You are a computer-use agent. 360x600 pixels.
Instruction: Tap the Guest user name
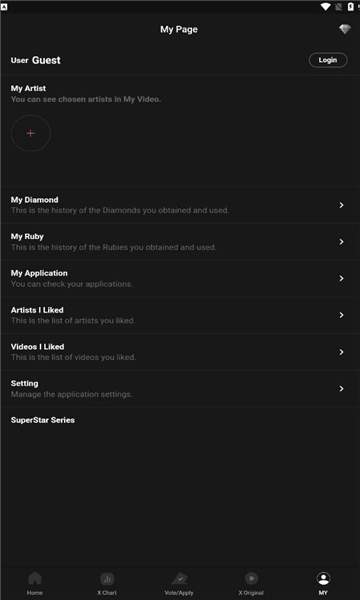tap(46, 60)
